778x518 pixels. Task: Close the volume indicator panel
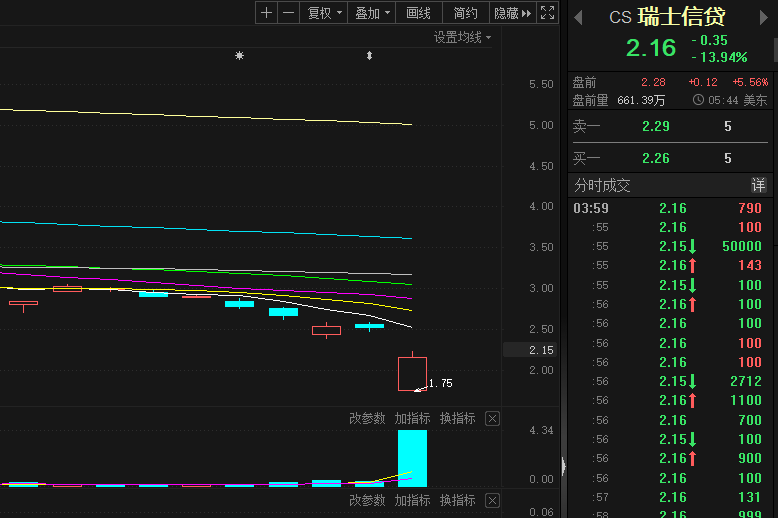pos(492,418)
